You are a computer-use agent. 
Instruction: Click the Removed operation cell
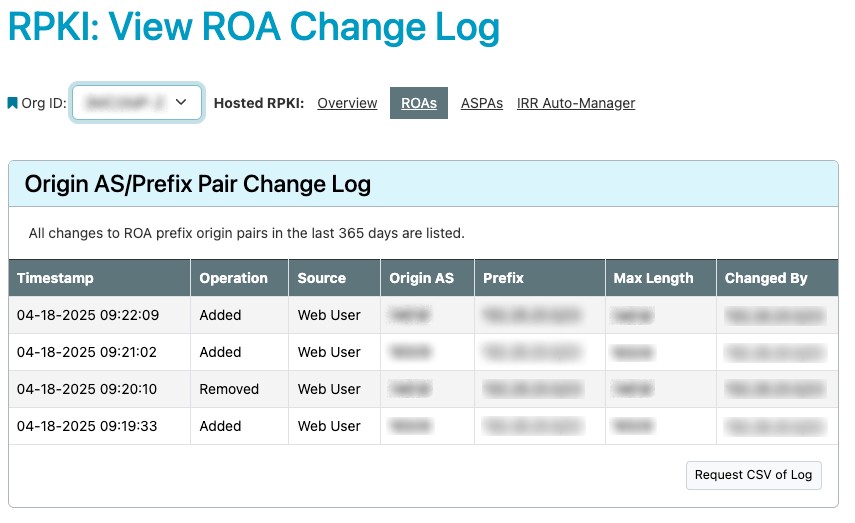click(229, 389)
